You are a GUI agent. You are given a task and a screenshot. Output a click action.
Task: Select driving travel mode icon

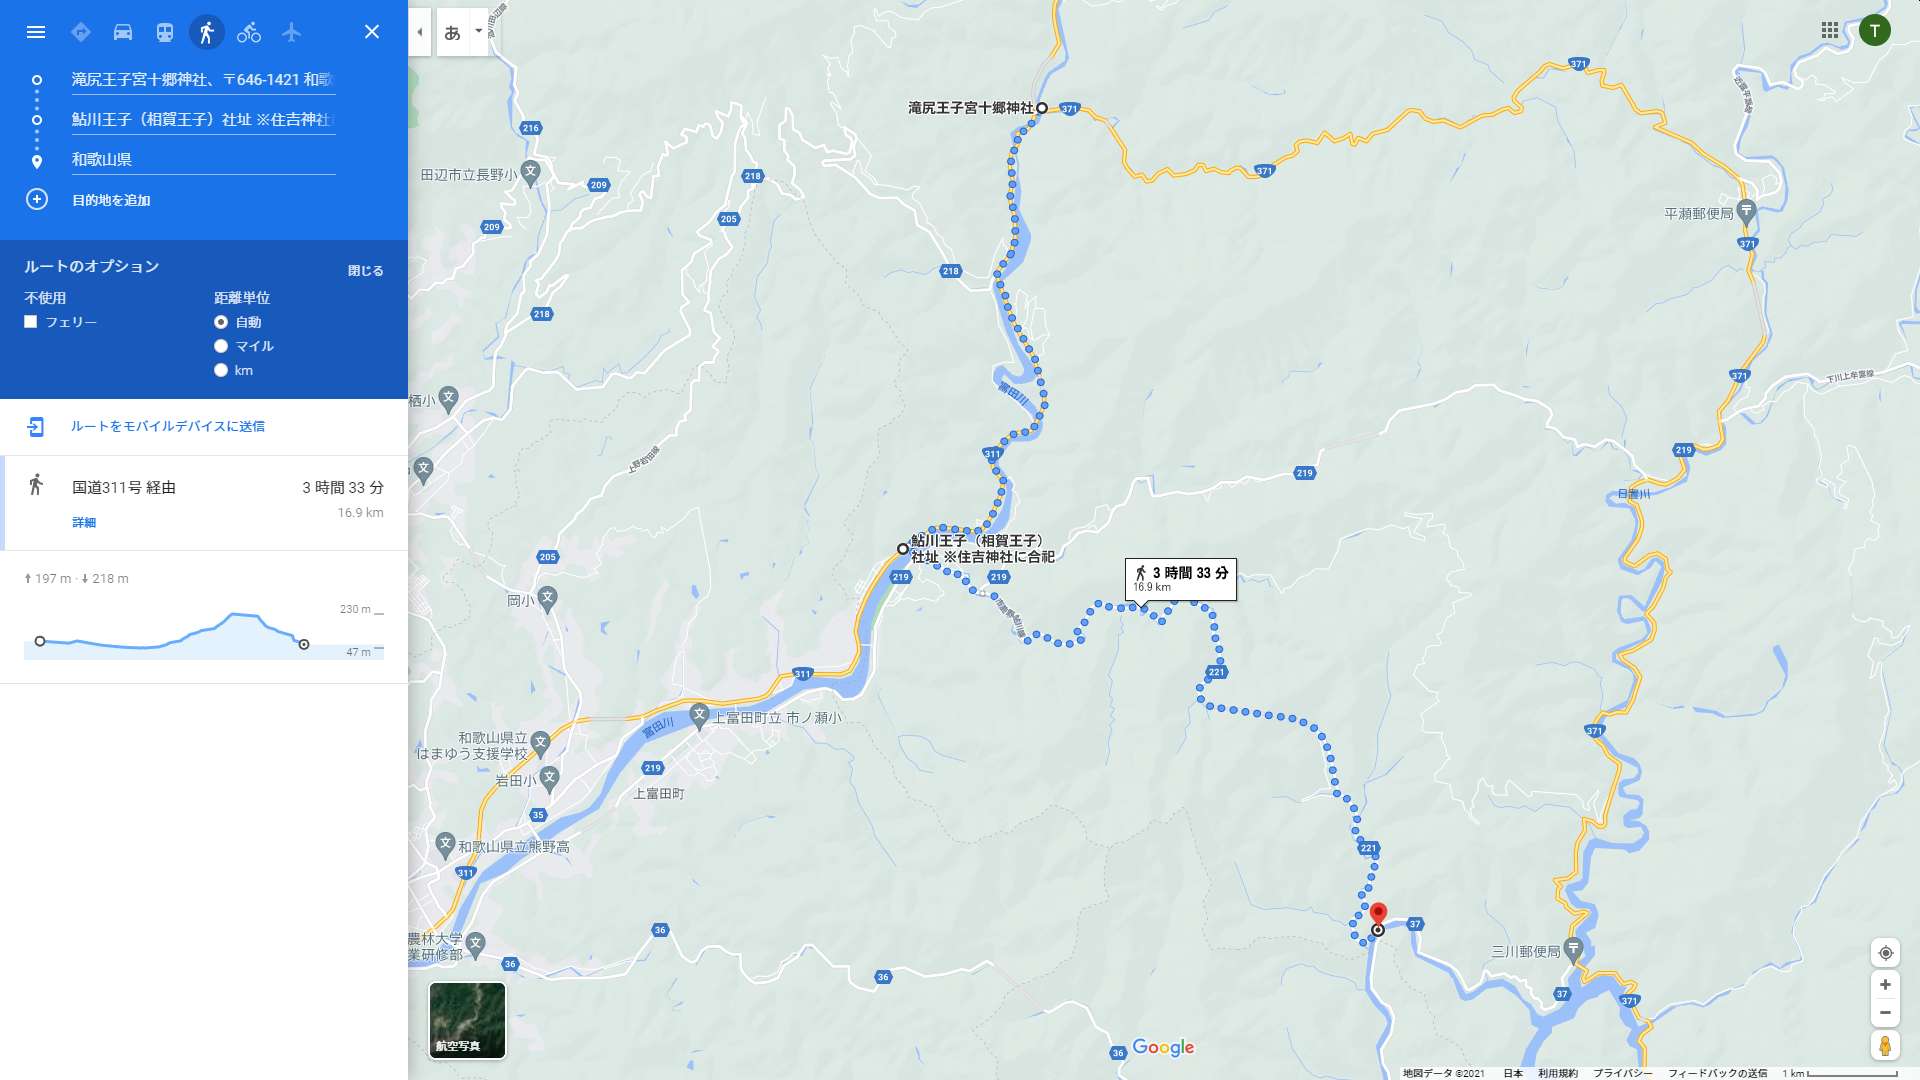[x=123, y=32]
